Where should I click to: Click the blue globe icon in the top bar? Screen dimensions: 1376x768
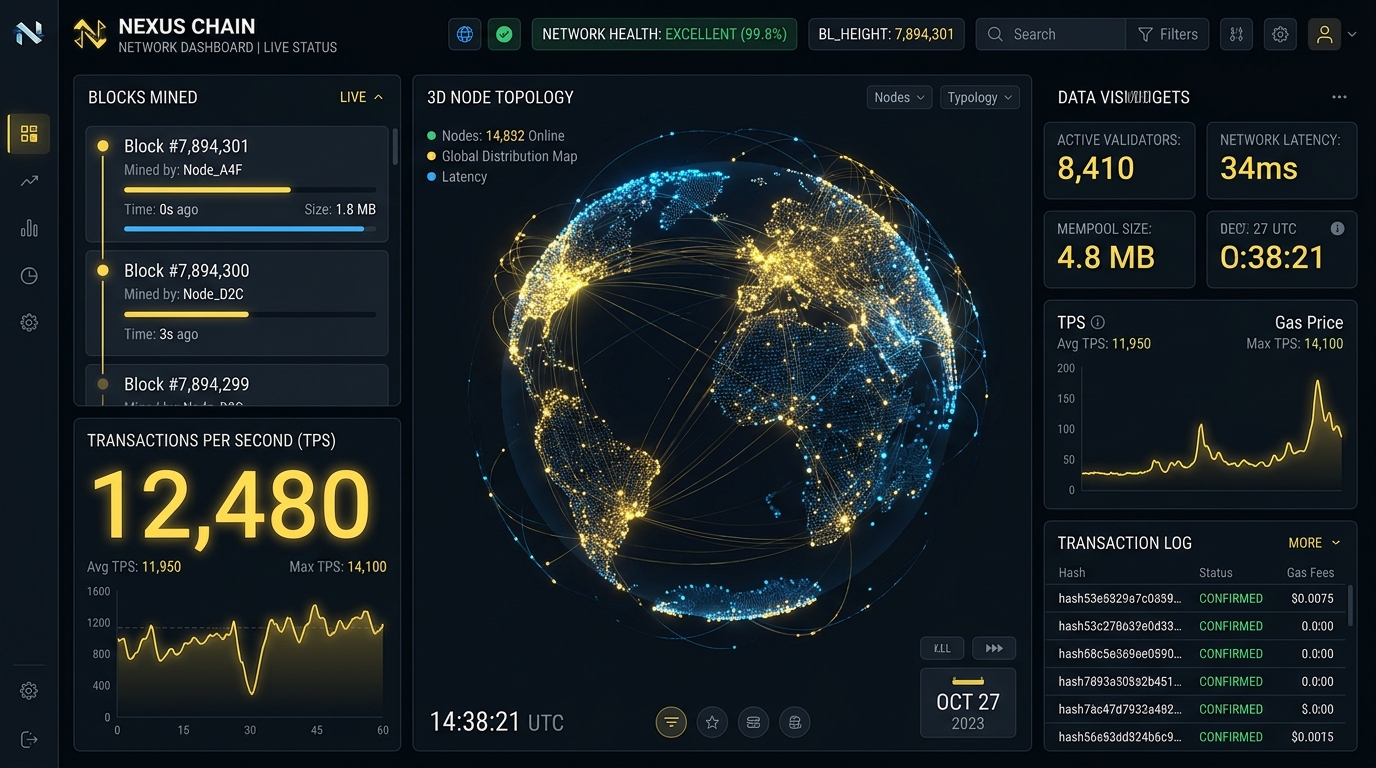pyautogui.click(x=464, y=34)
